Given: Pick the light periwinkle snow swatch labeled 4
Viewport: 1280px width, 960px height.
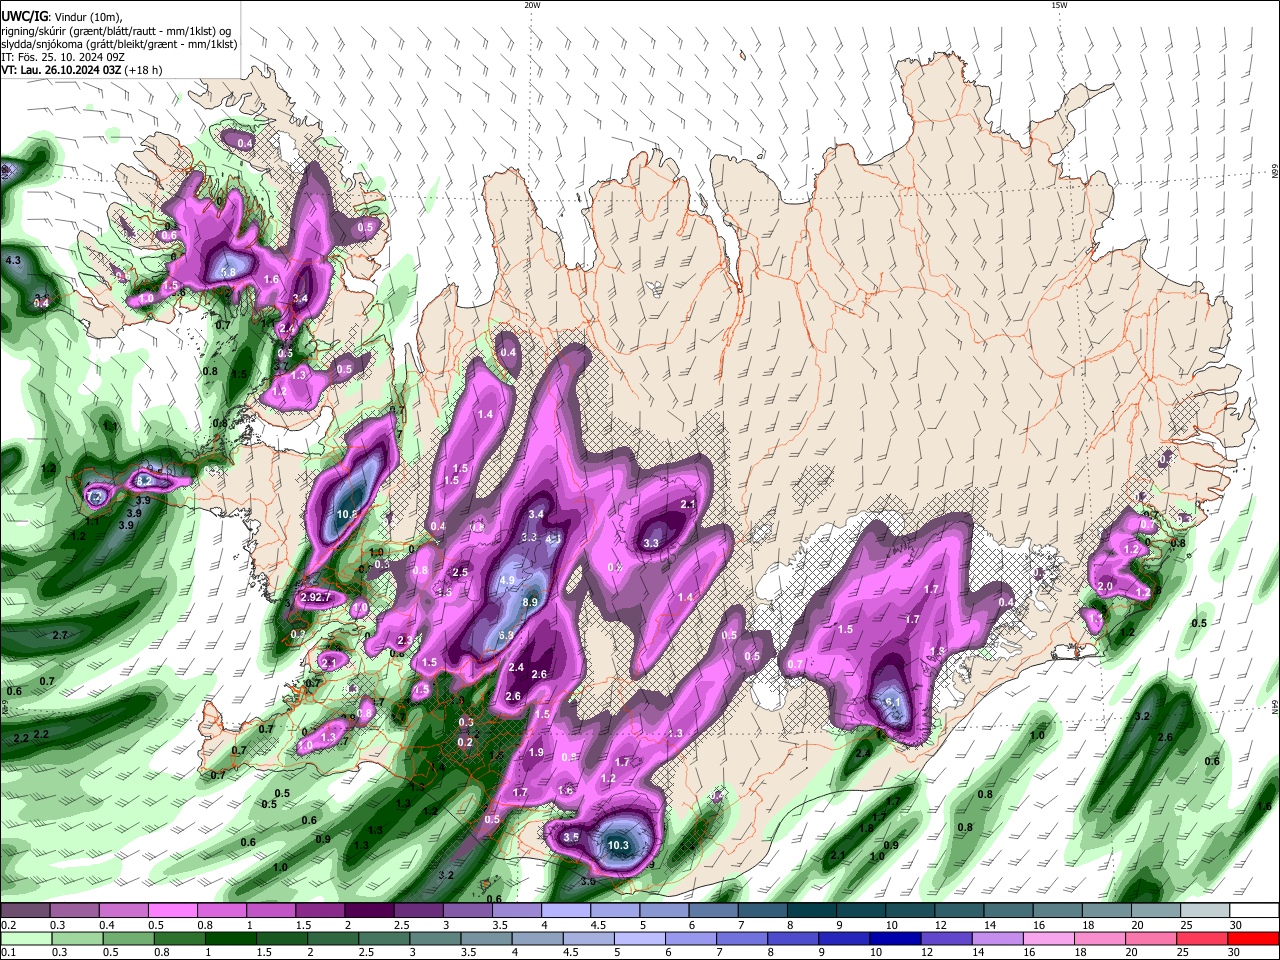Looking at the screenshot, I should point(566,911).
